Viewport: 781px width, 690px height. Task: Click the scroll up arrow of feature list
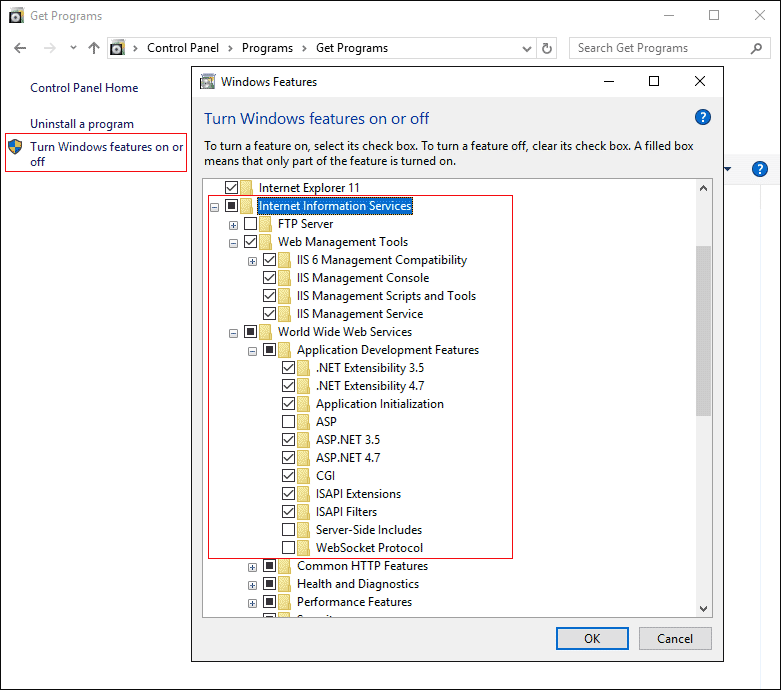[x=703, y=188]
